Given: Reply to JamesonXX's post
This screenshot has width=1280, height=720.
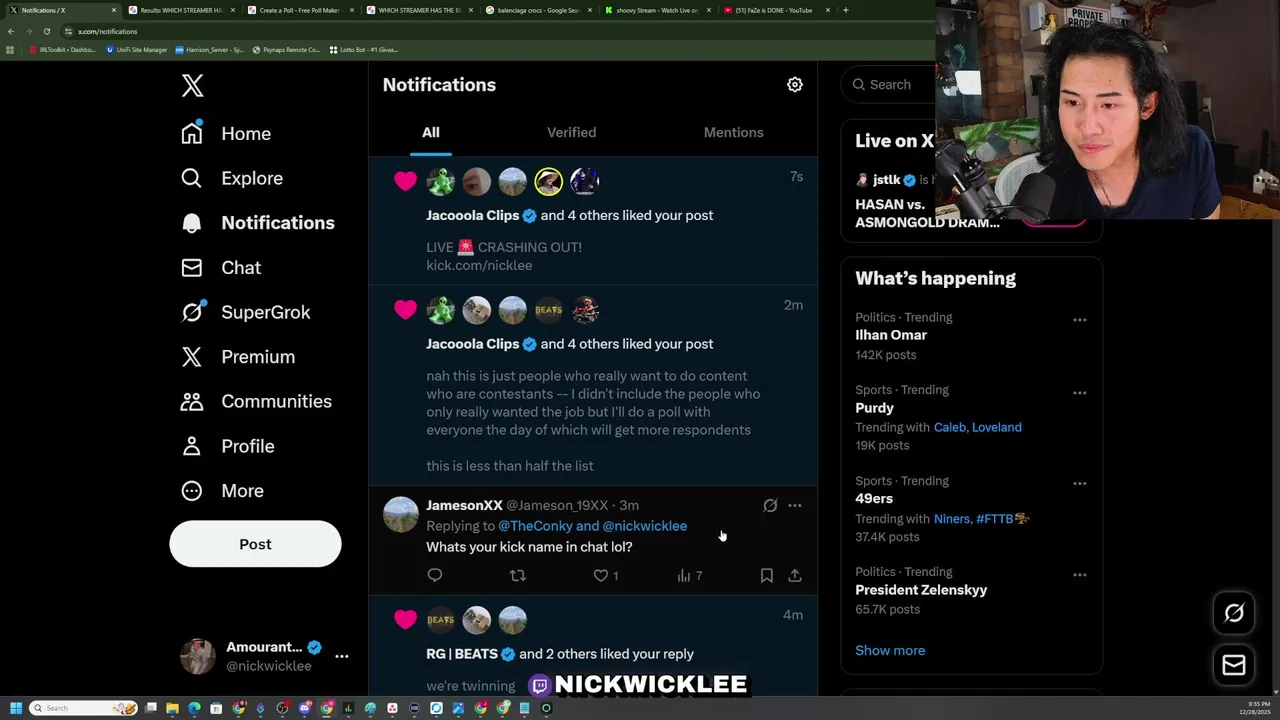Looking at the screenshot, I should [435, 575].
